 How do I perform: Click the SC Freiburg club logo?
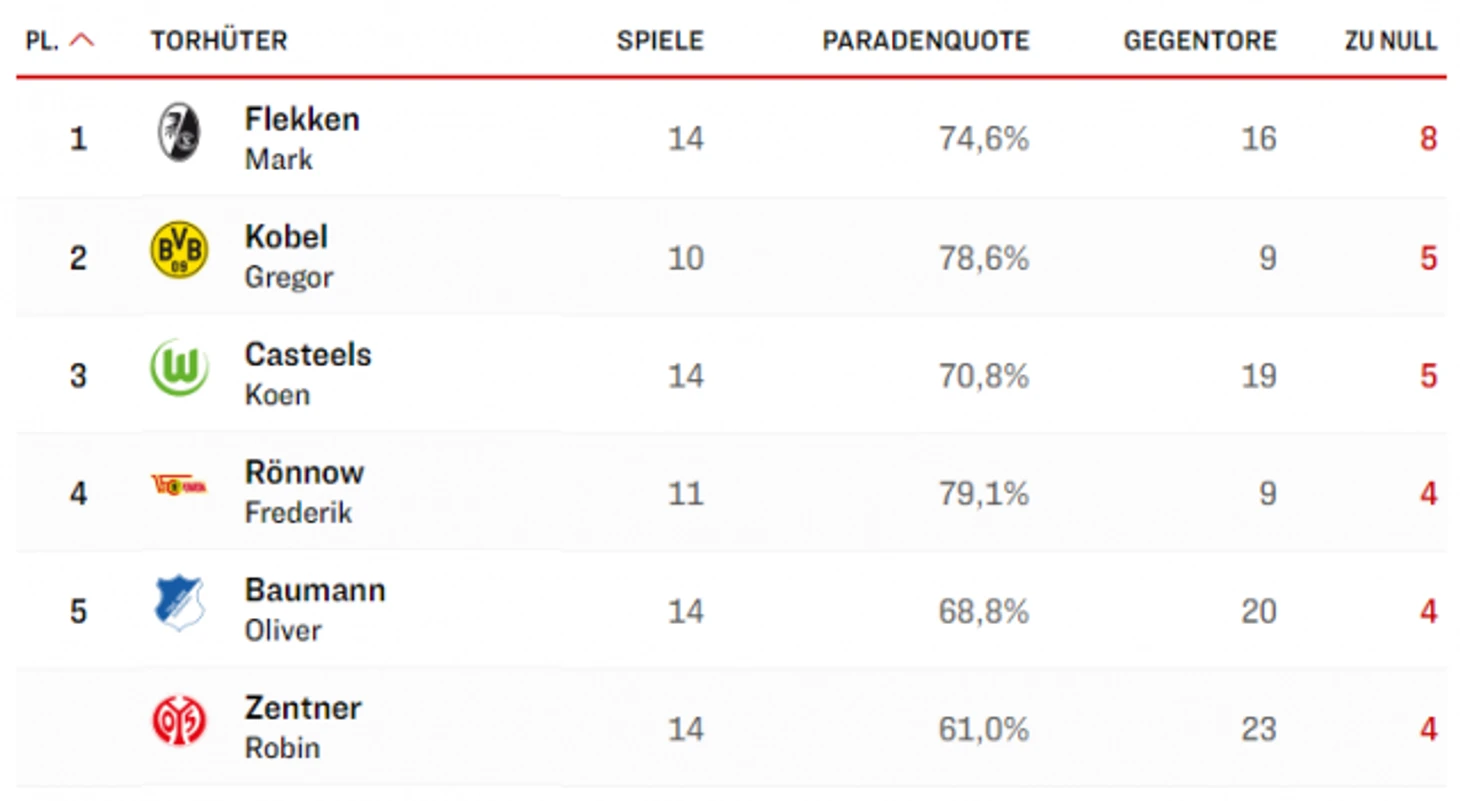179,133
